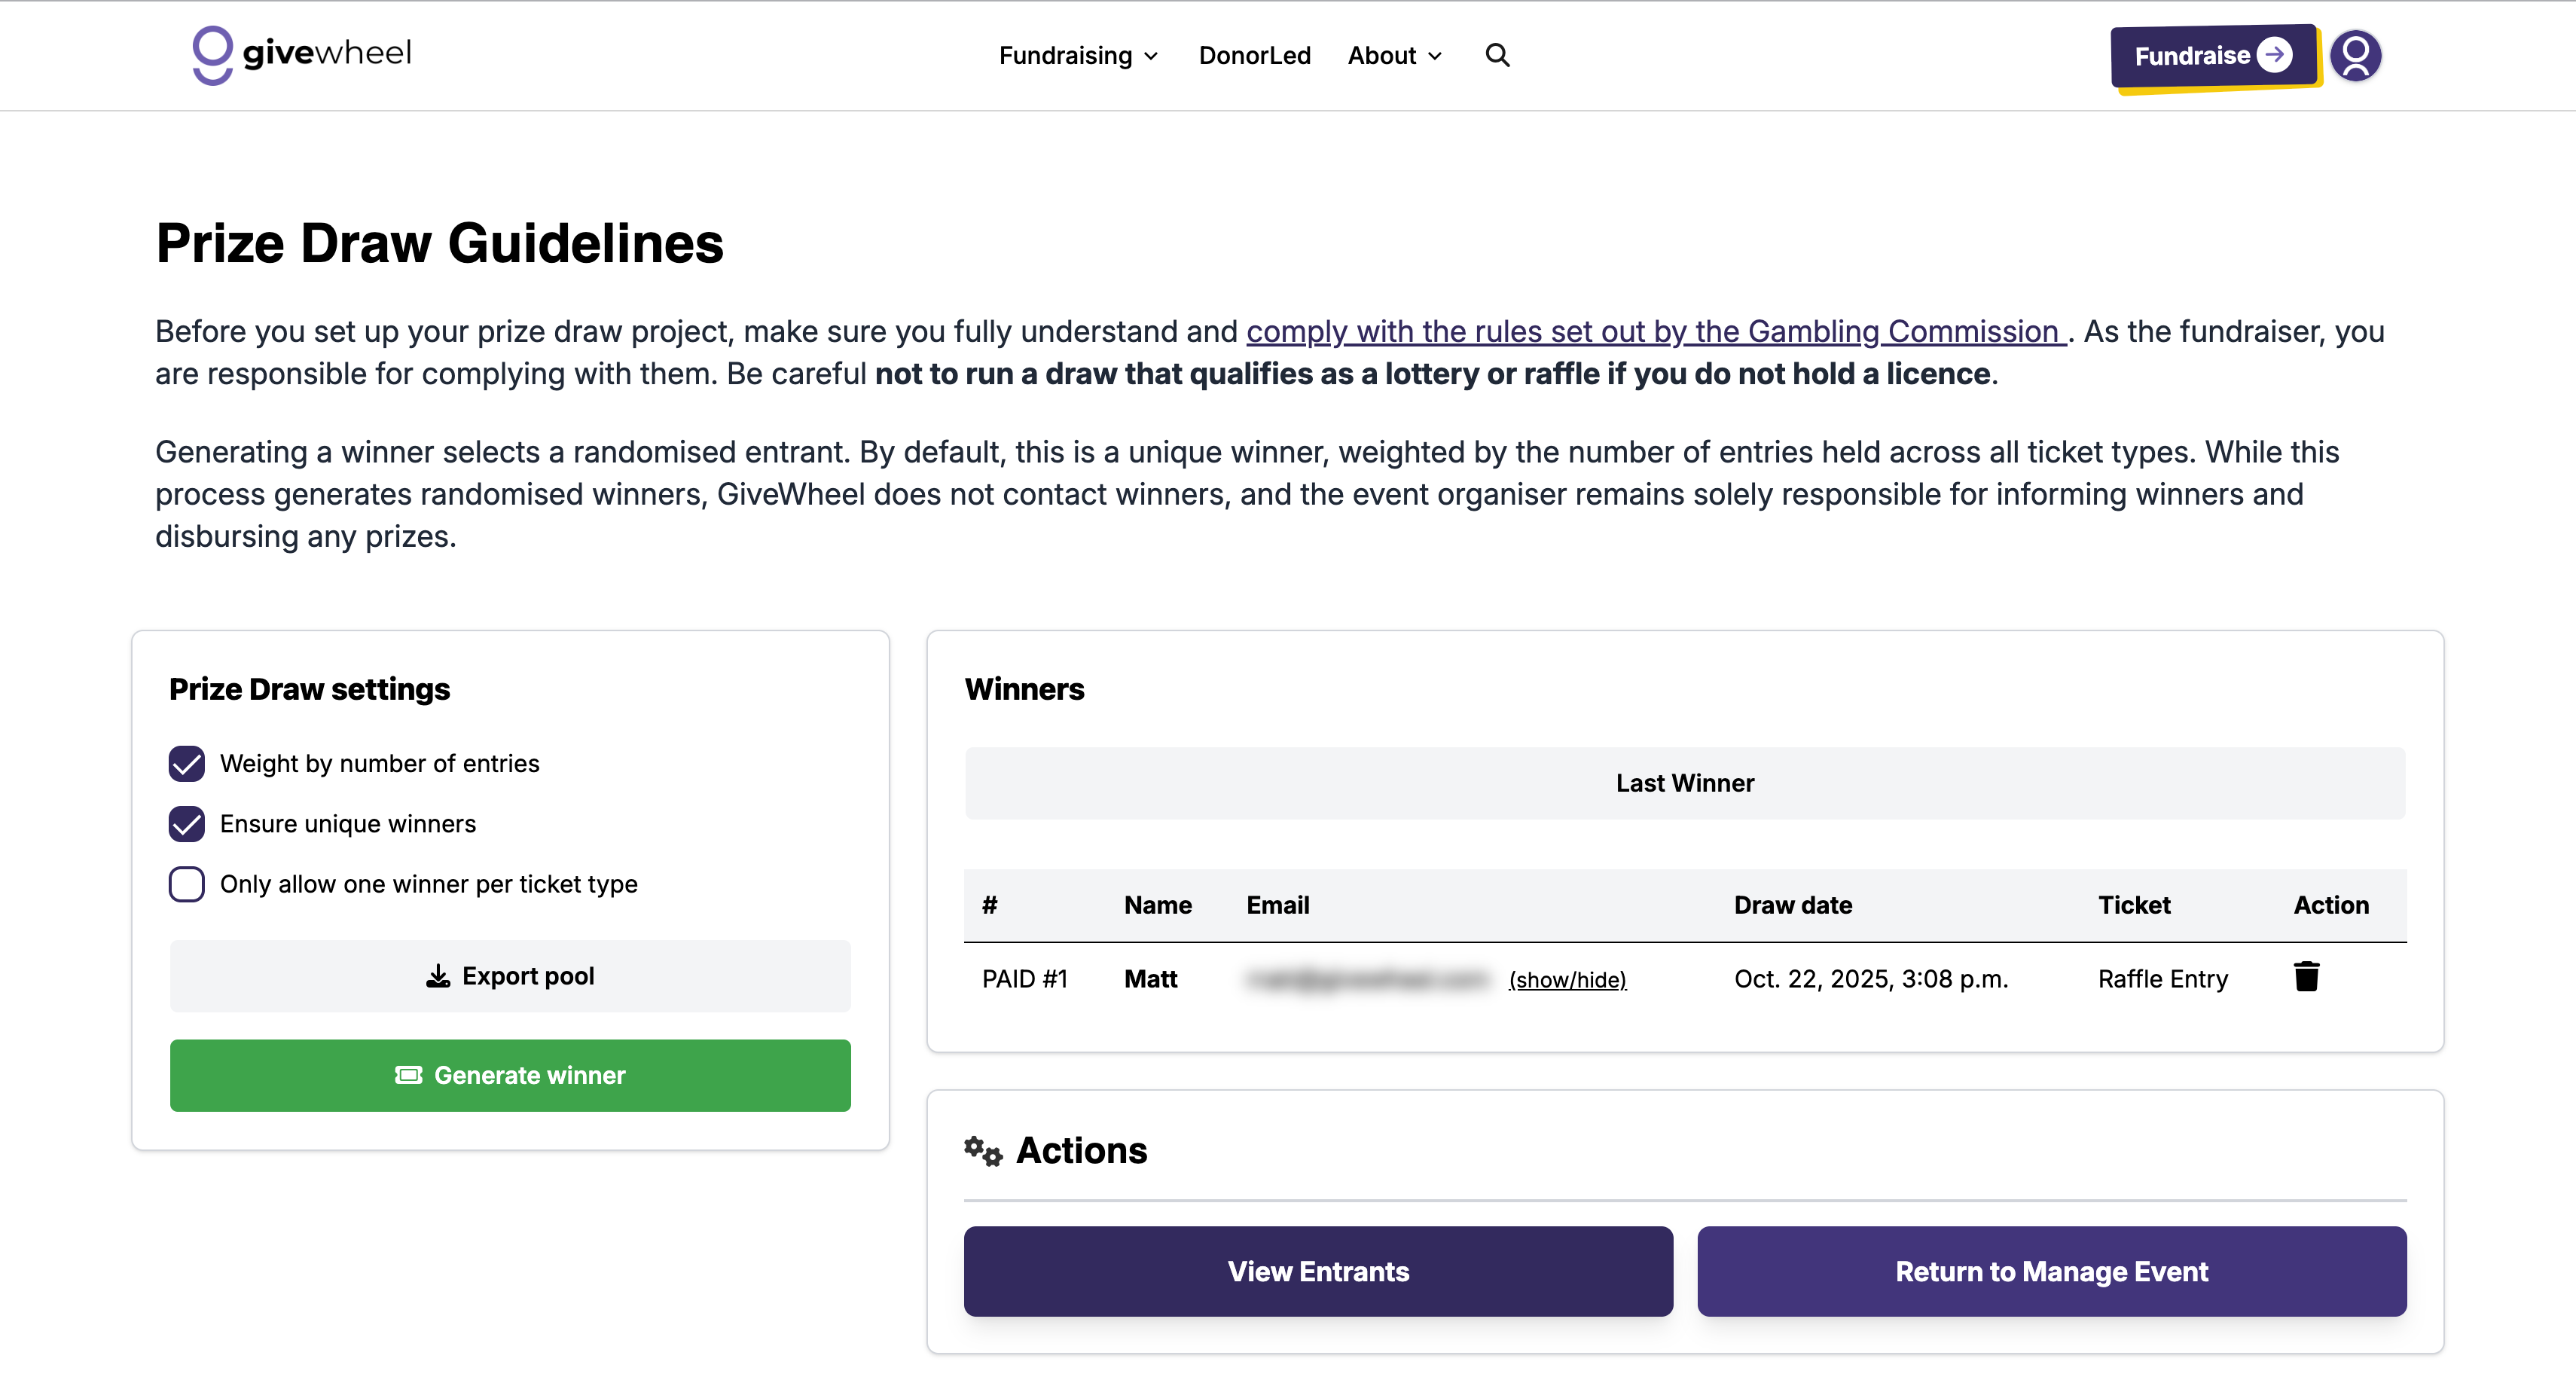Screen dimensions: 2576x1386
Task: Expand the About dropdown menu
Action: click(1394, 56)
